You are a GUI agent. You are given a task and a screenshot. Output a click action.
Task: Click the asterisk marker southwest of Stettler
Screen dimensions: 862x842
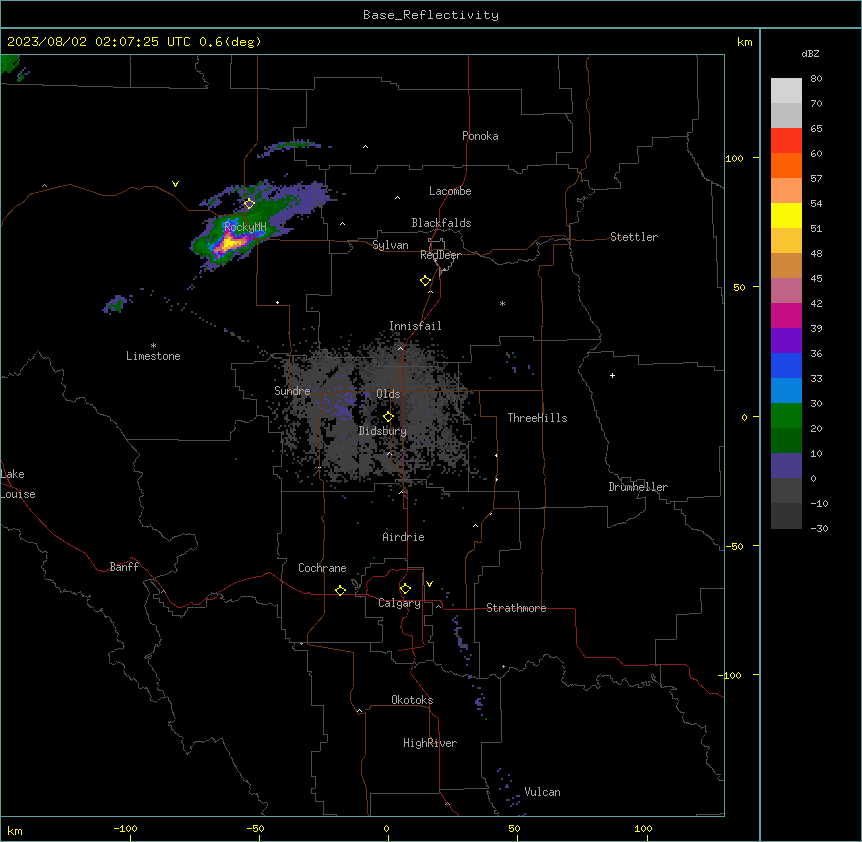[502, 303]
